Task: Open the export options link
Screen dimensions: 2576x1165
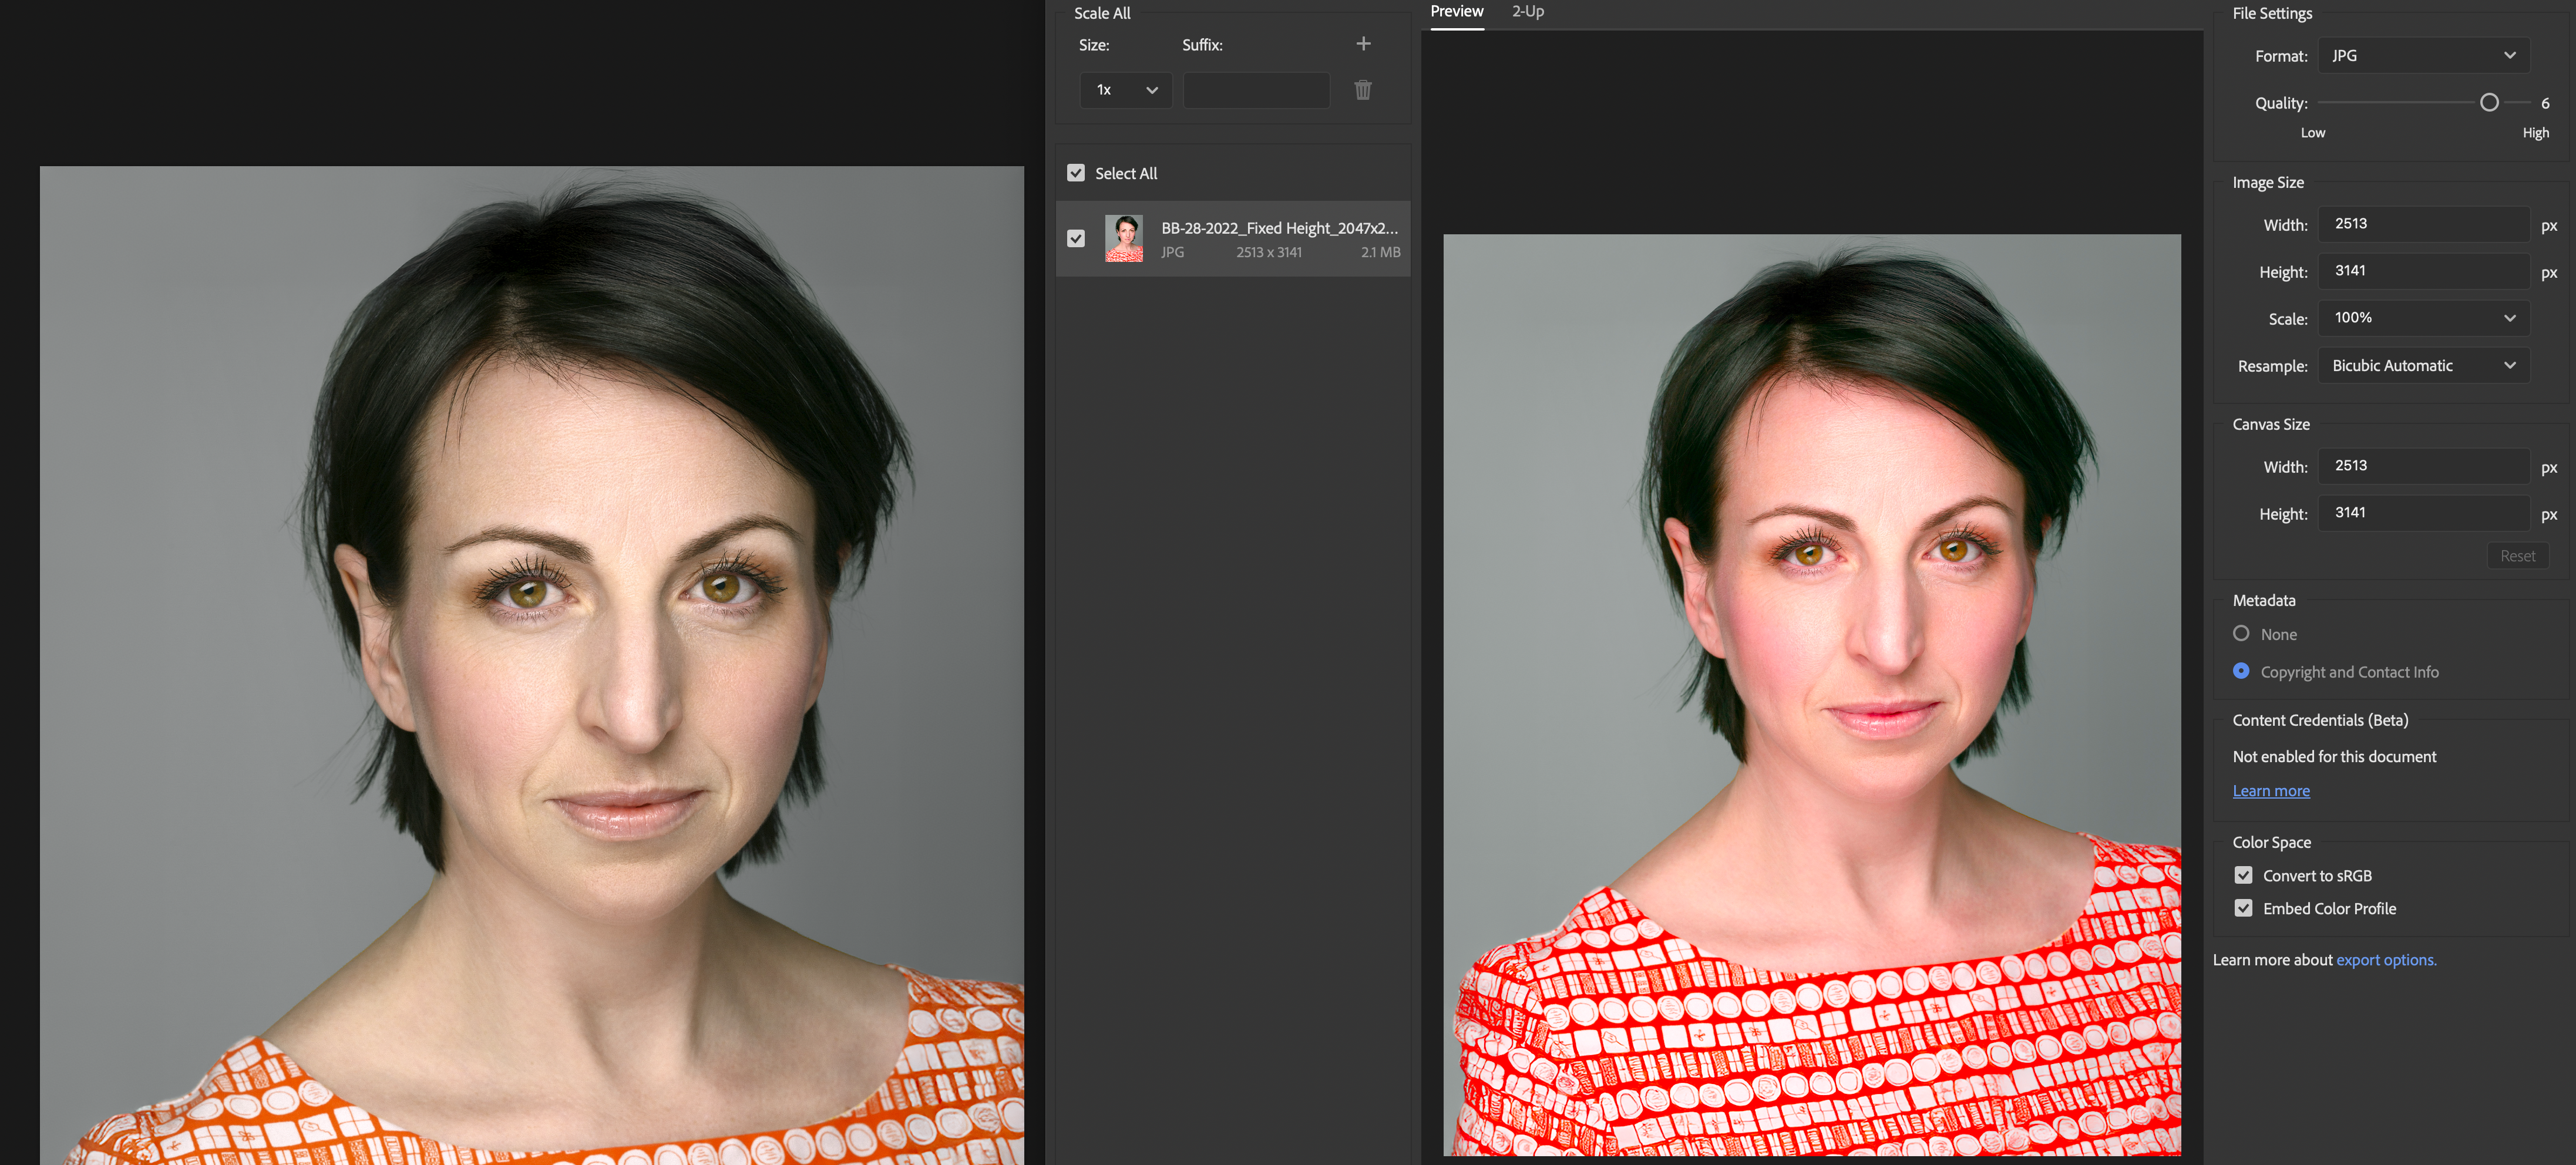Action: 2385,960
